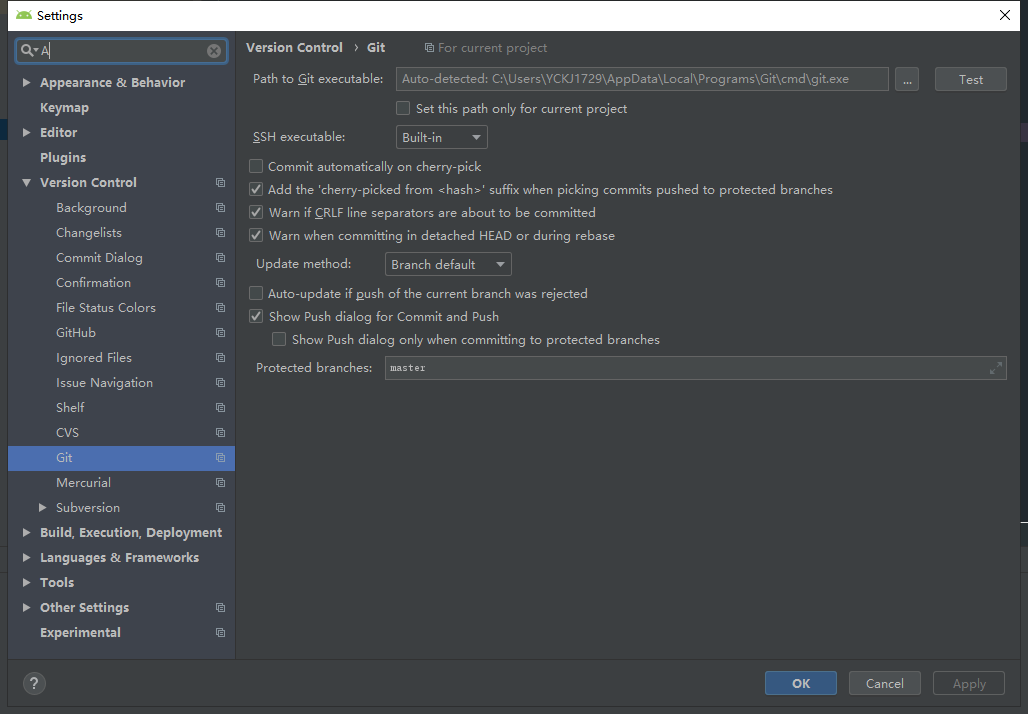
Task: Open search history magnifier dropdown
Action: [x=29, y=50]
